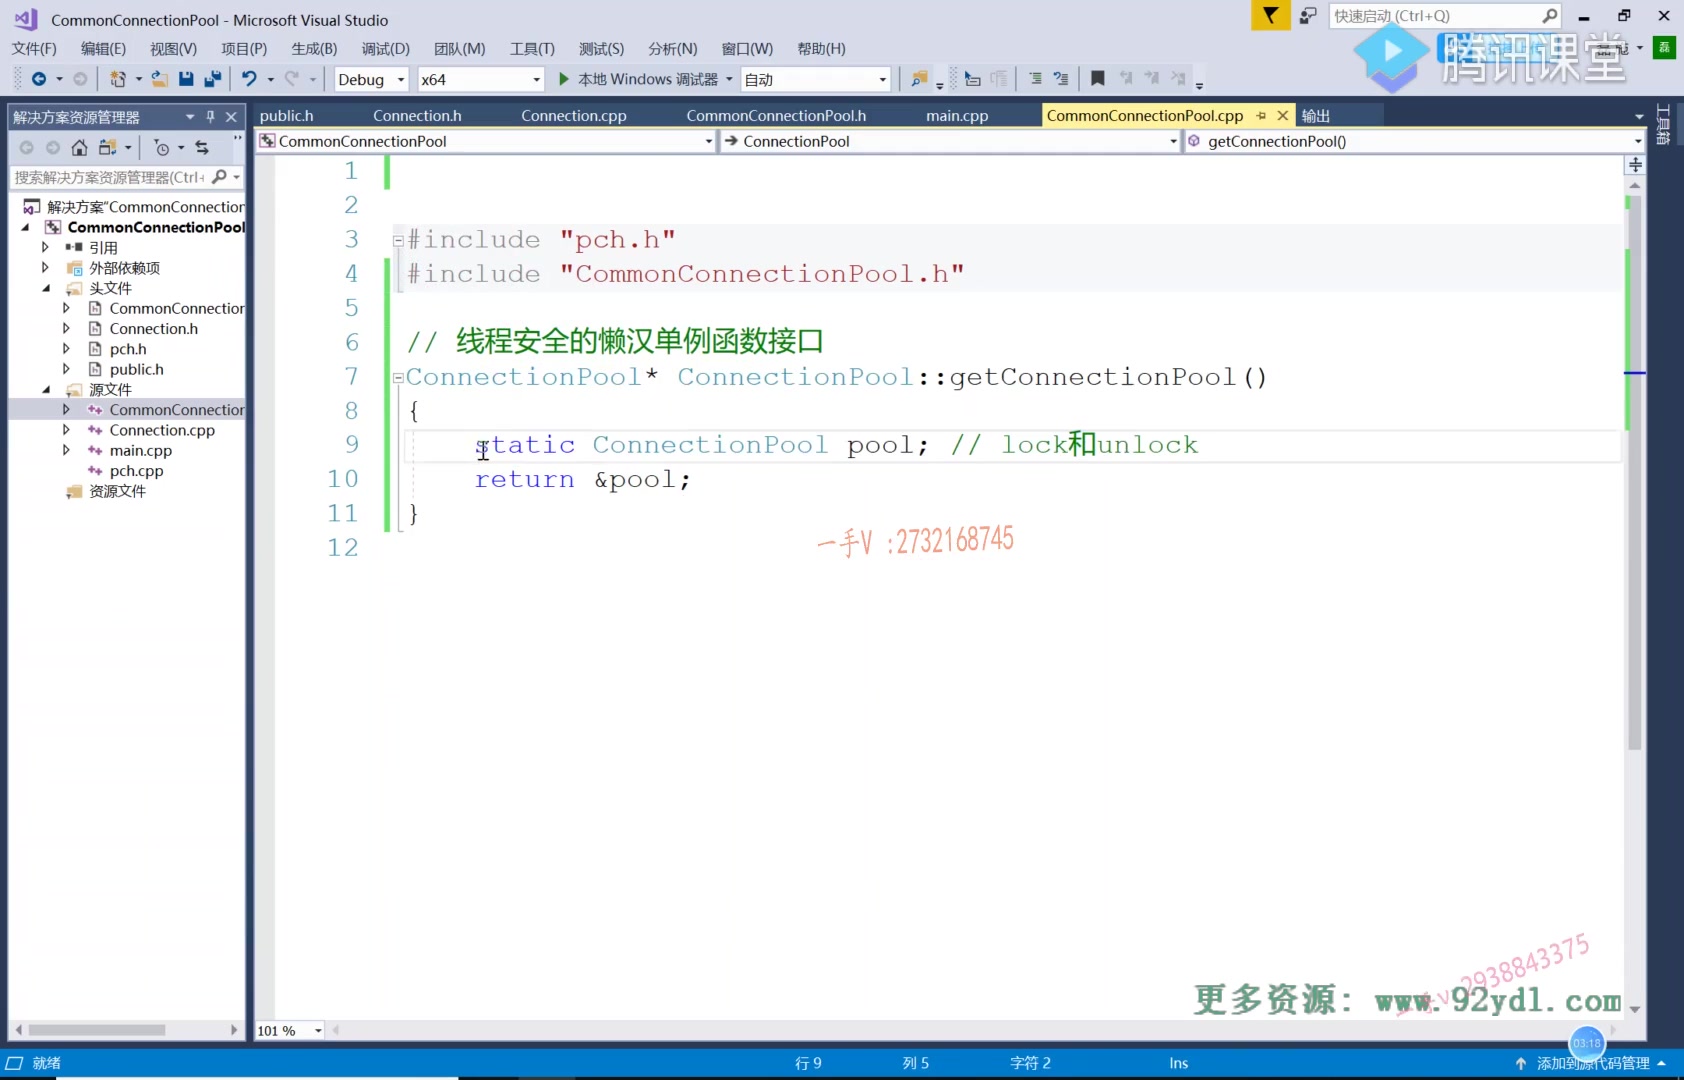
Task: Click the Quick Launch search icon
Action: (x=1549, y=15)
